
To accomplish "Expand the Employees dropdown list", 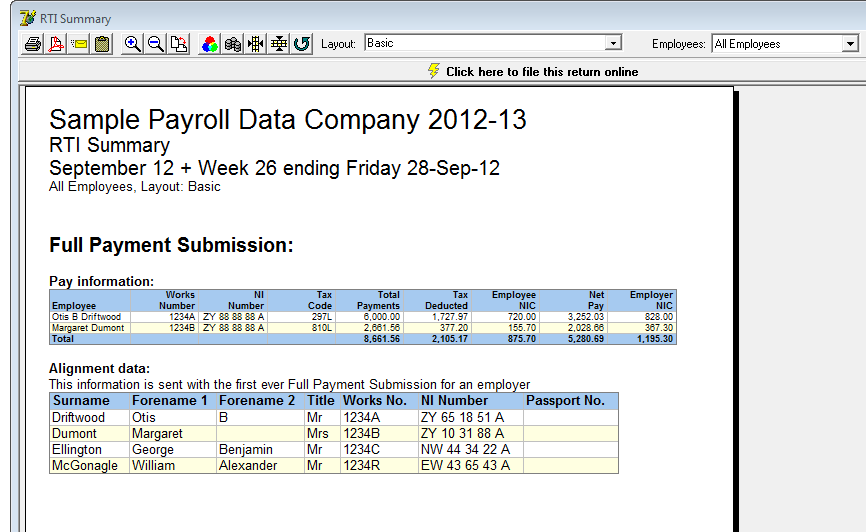I will click(x=850, y=44).
